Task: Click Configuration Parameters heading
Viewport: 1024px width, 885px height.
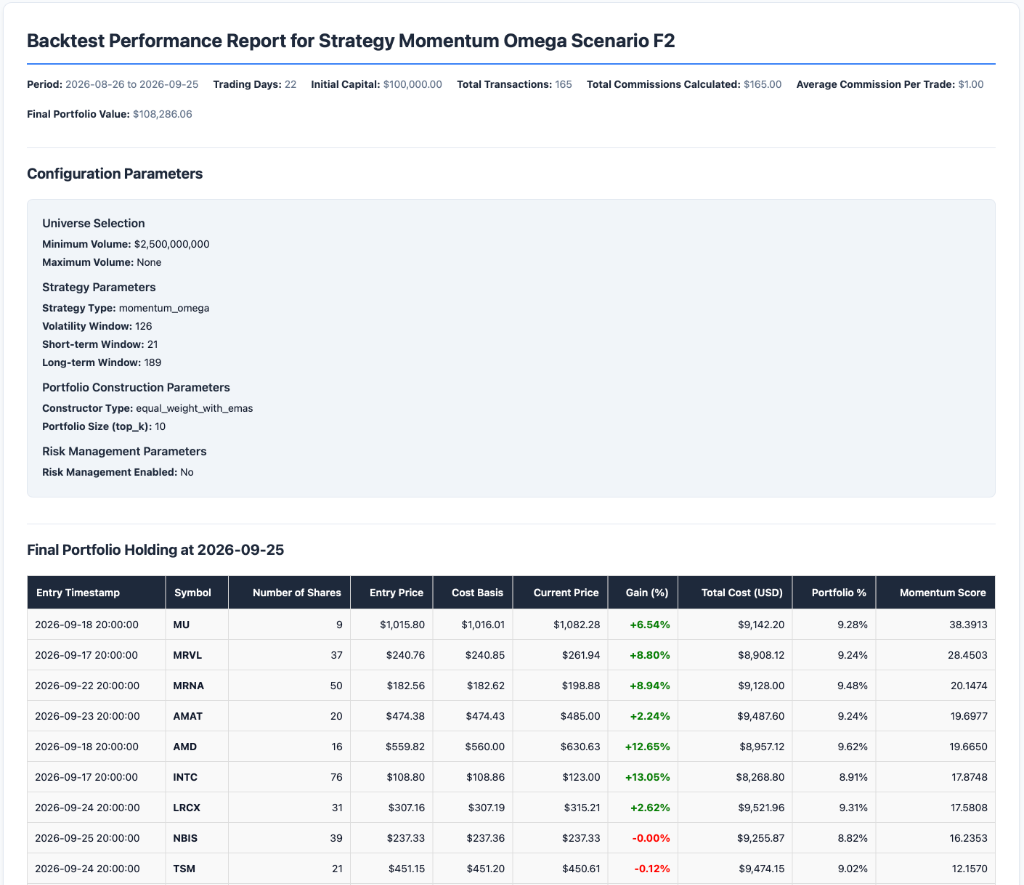Action: coord(115,174)
